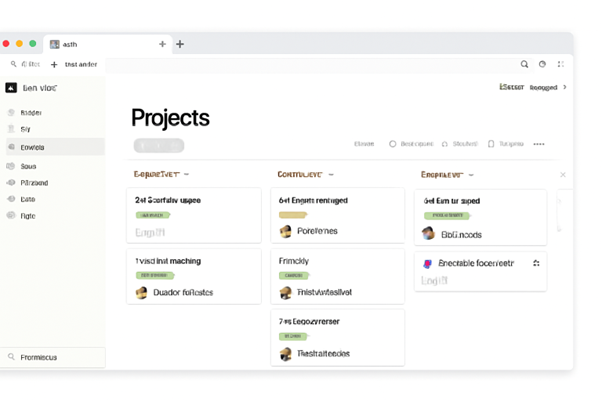Viewport: 602px width, 401px height.
Task: Toggle the circle option in the view toolbar
Action: (x=393, y=144)
